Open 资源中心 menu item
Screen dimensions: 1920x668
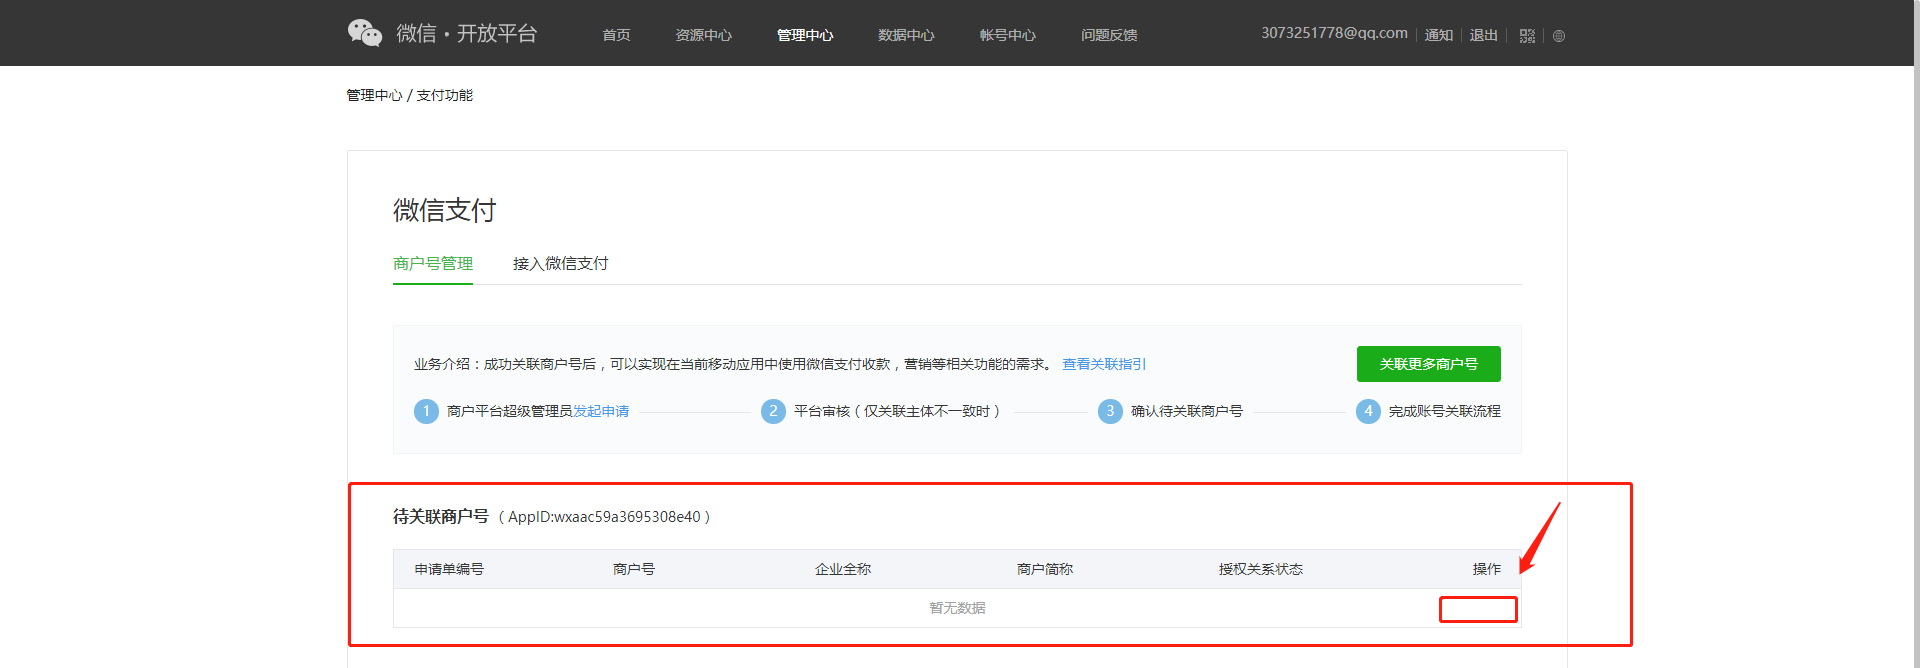click(704, 35)
